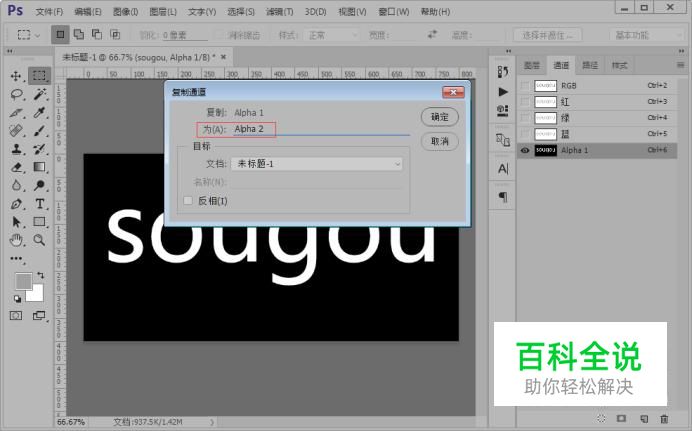692x431 pixels.
Task: Select the Rectangle shape tool
Action: [x=39, y=222]
